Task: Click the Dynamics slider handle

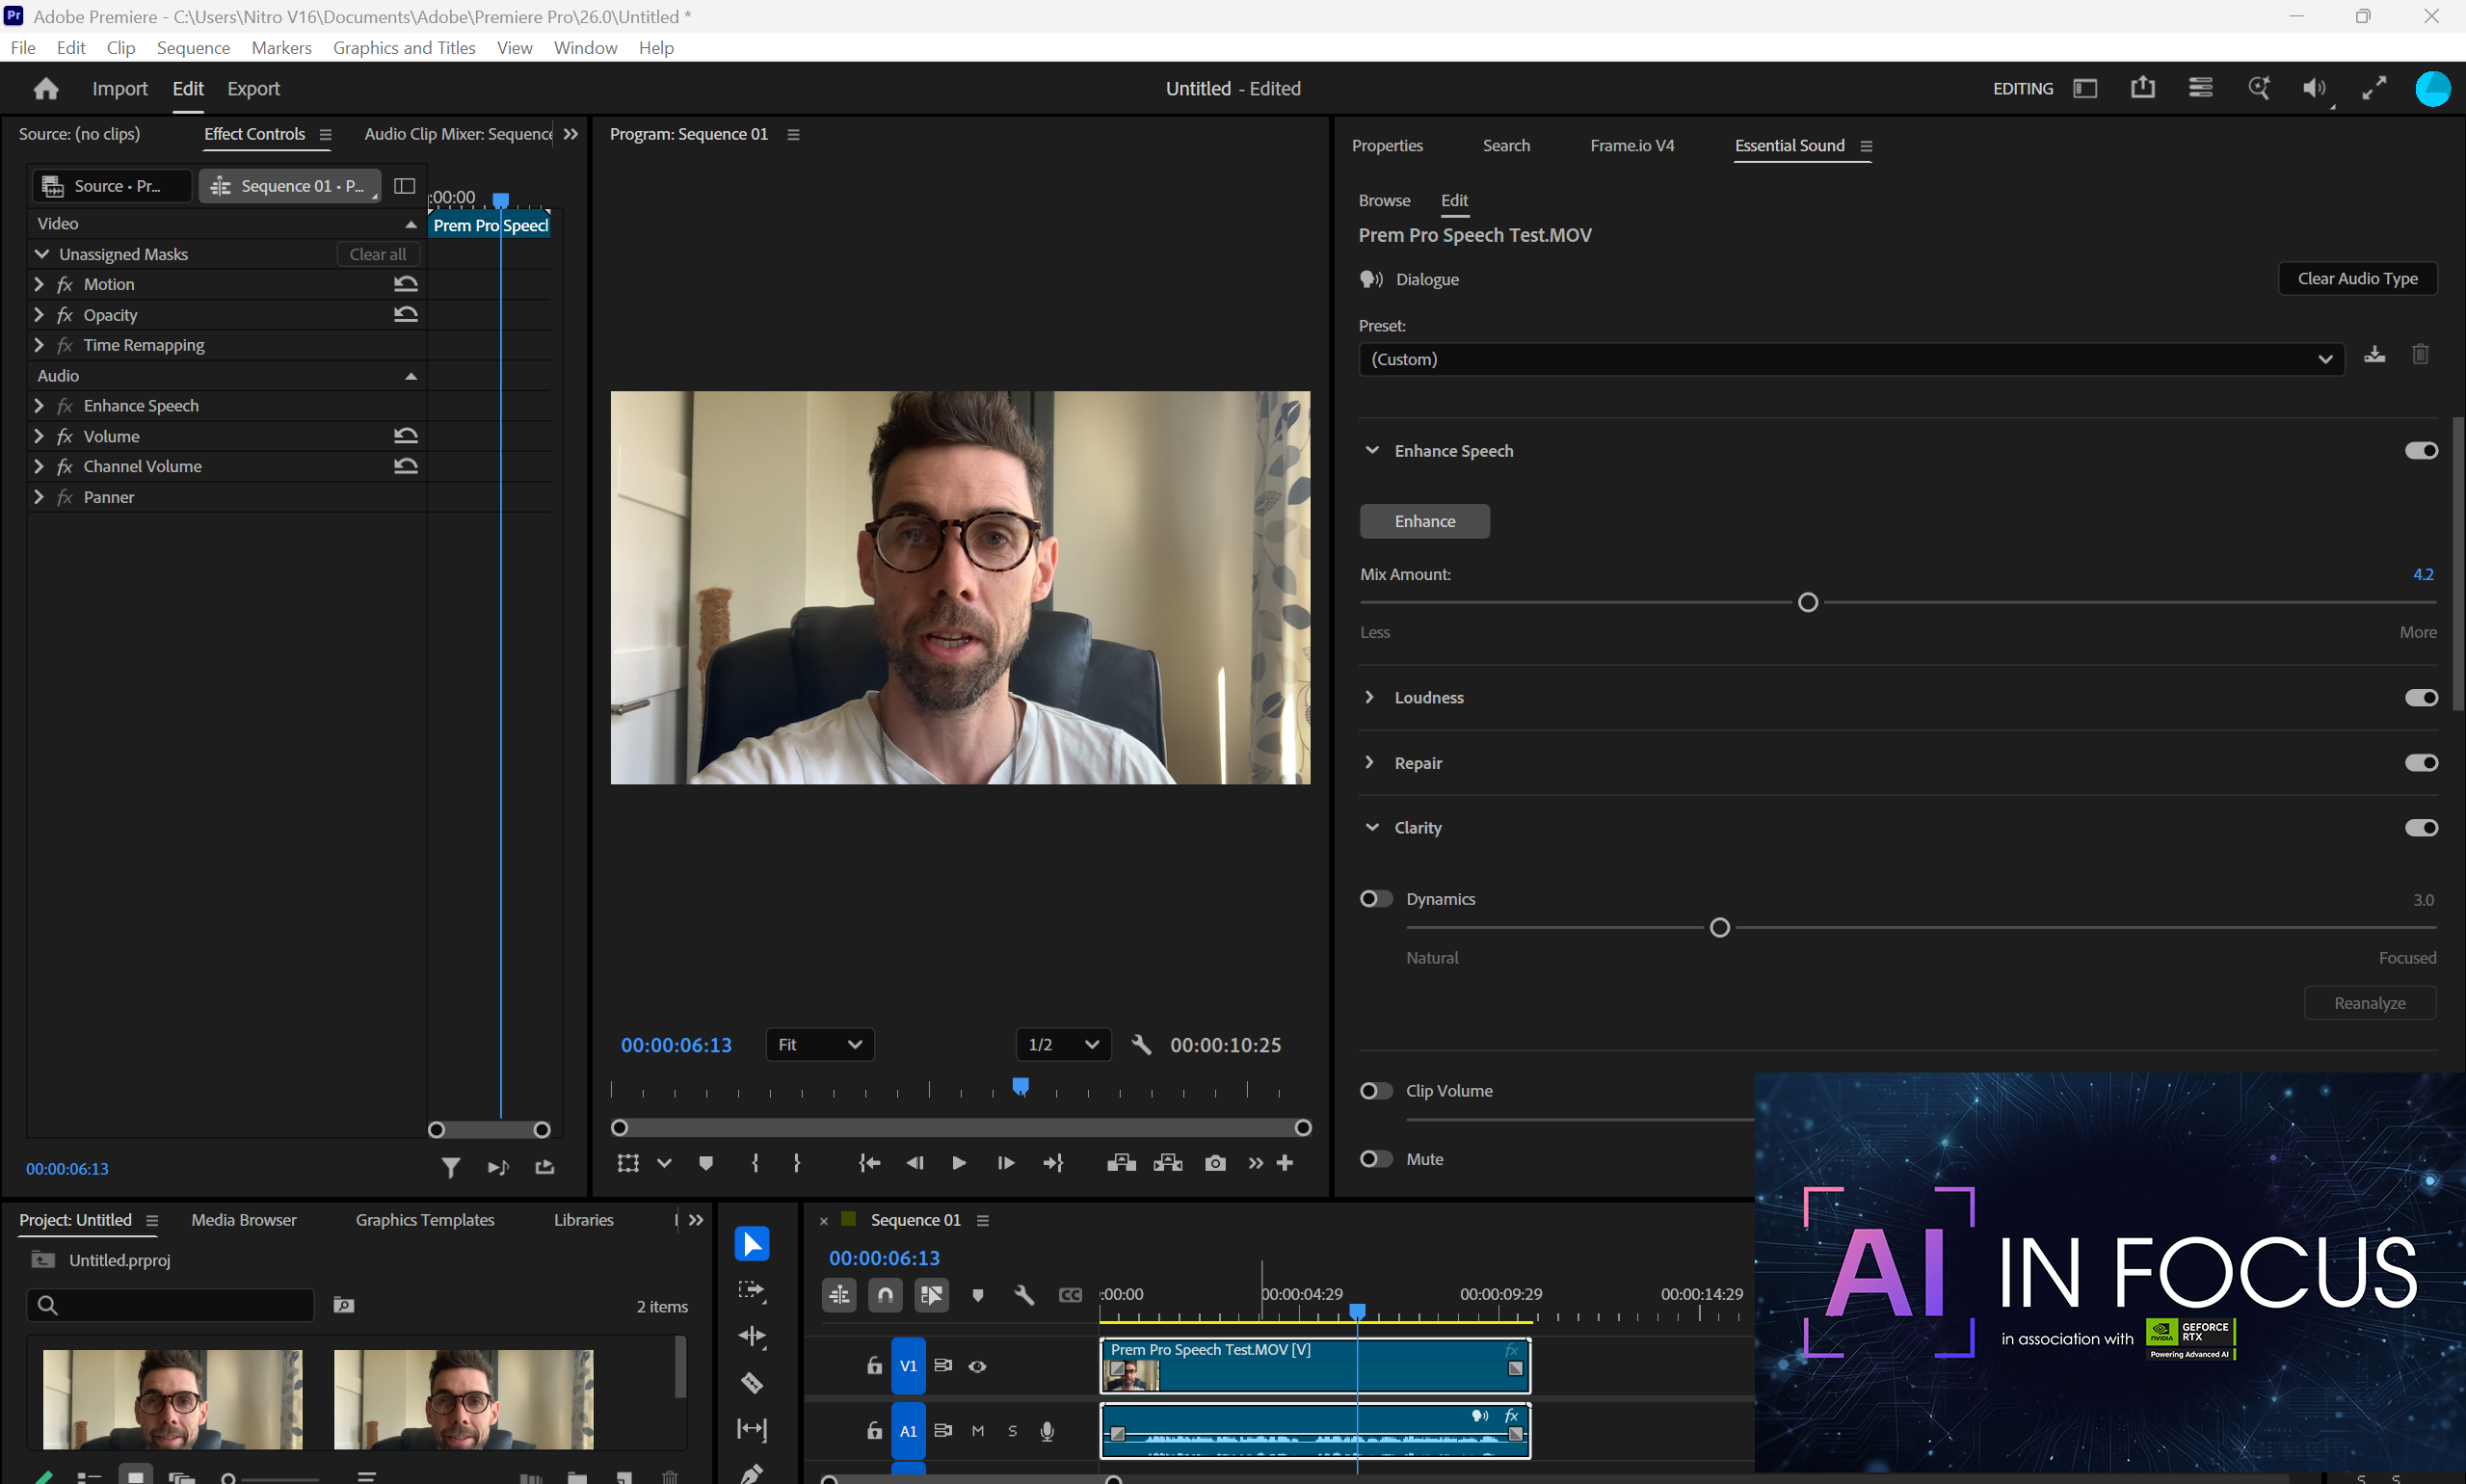Action: coord(1720,928)
